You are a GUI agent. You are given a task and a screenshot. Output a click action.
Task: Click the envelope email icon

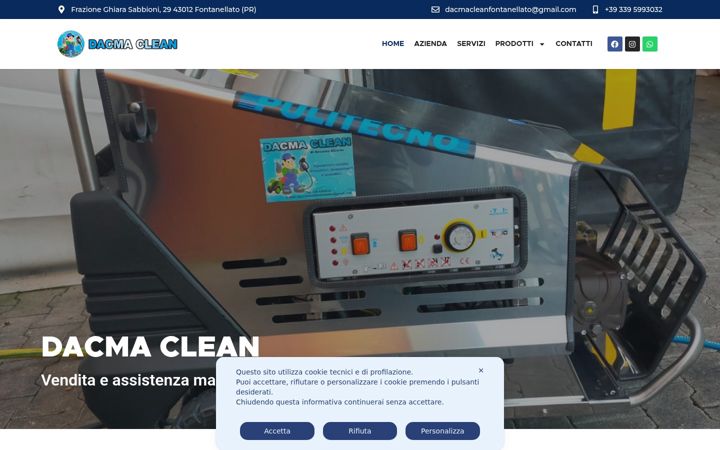coord(435,10)
